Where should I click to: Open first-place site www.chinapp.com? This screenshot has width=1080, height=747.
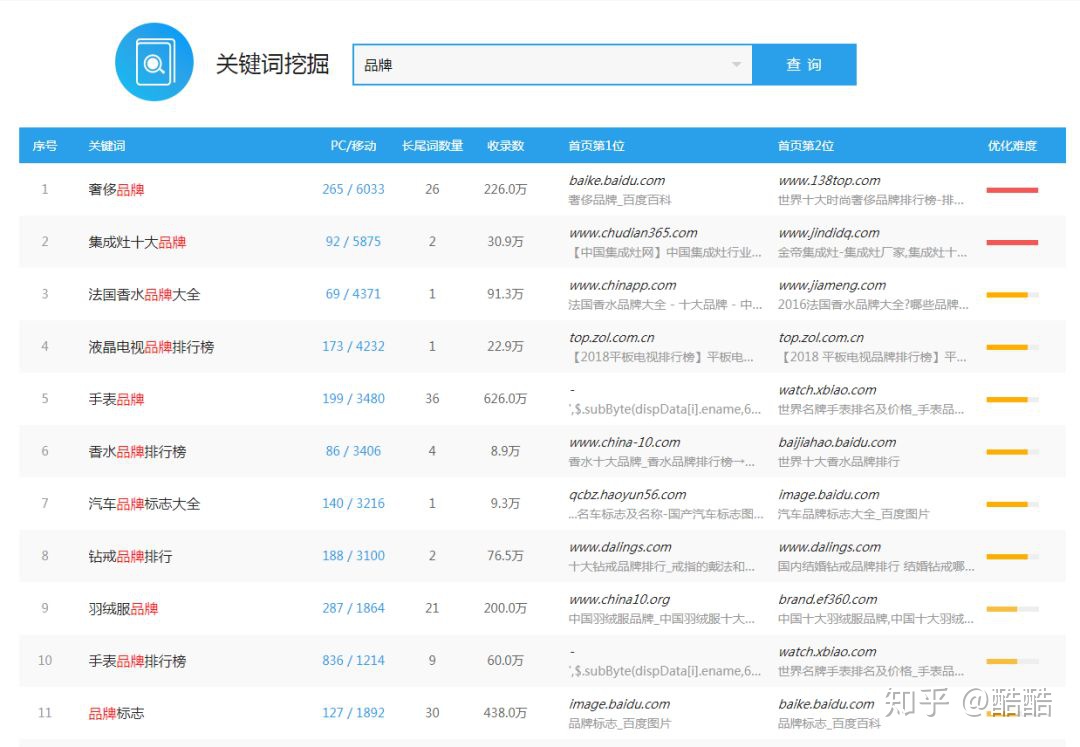pos(623,285)
